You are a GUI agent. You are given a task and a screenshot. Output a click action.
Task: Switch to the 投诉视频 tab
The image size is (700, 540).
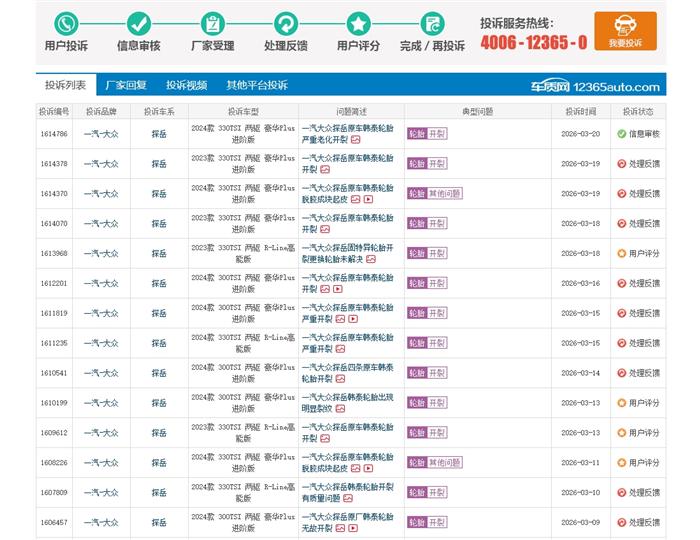(186, 86)
